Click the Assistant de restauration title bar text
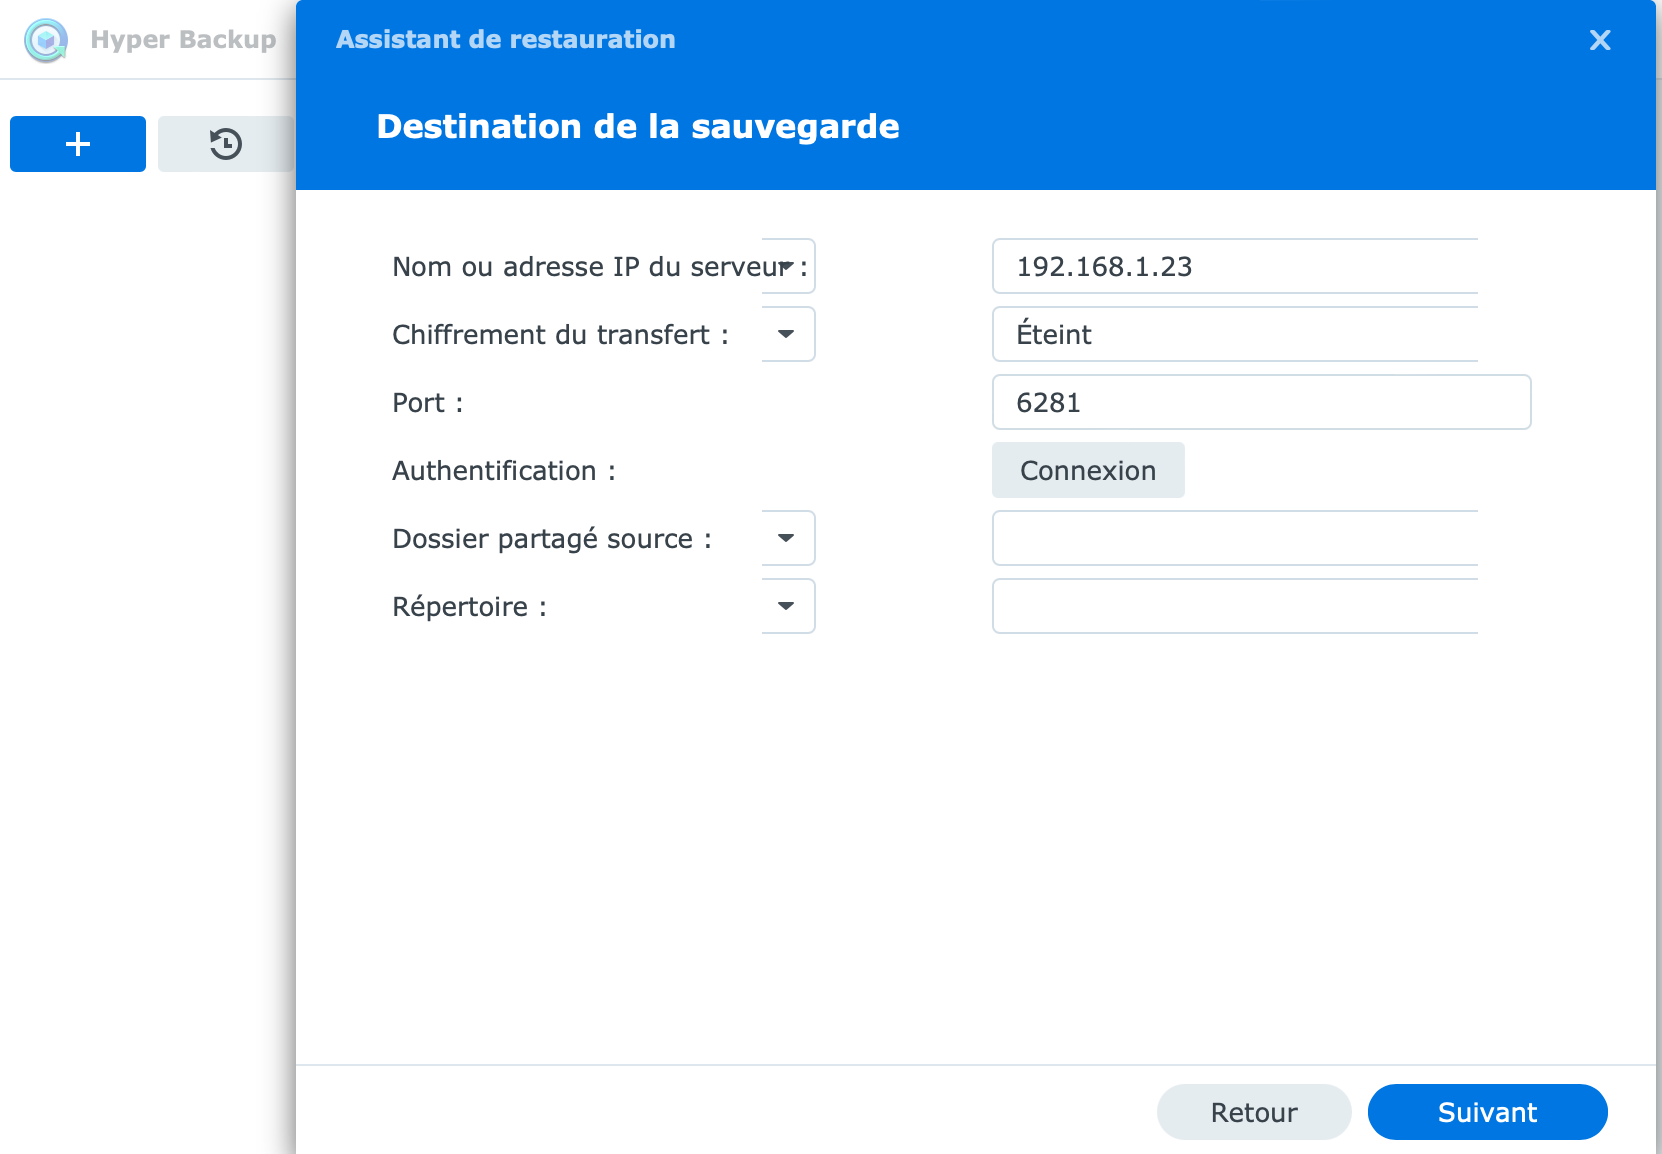Screen dimensions: 1662x1154 coord(506,40)
